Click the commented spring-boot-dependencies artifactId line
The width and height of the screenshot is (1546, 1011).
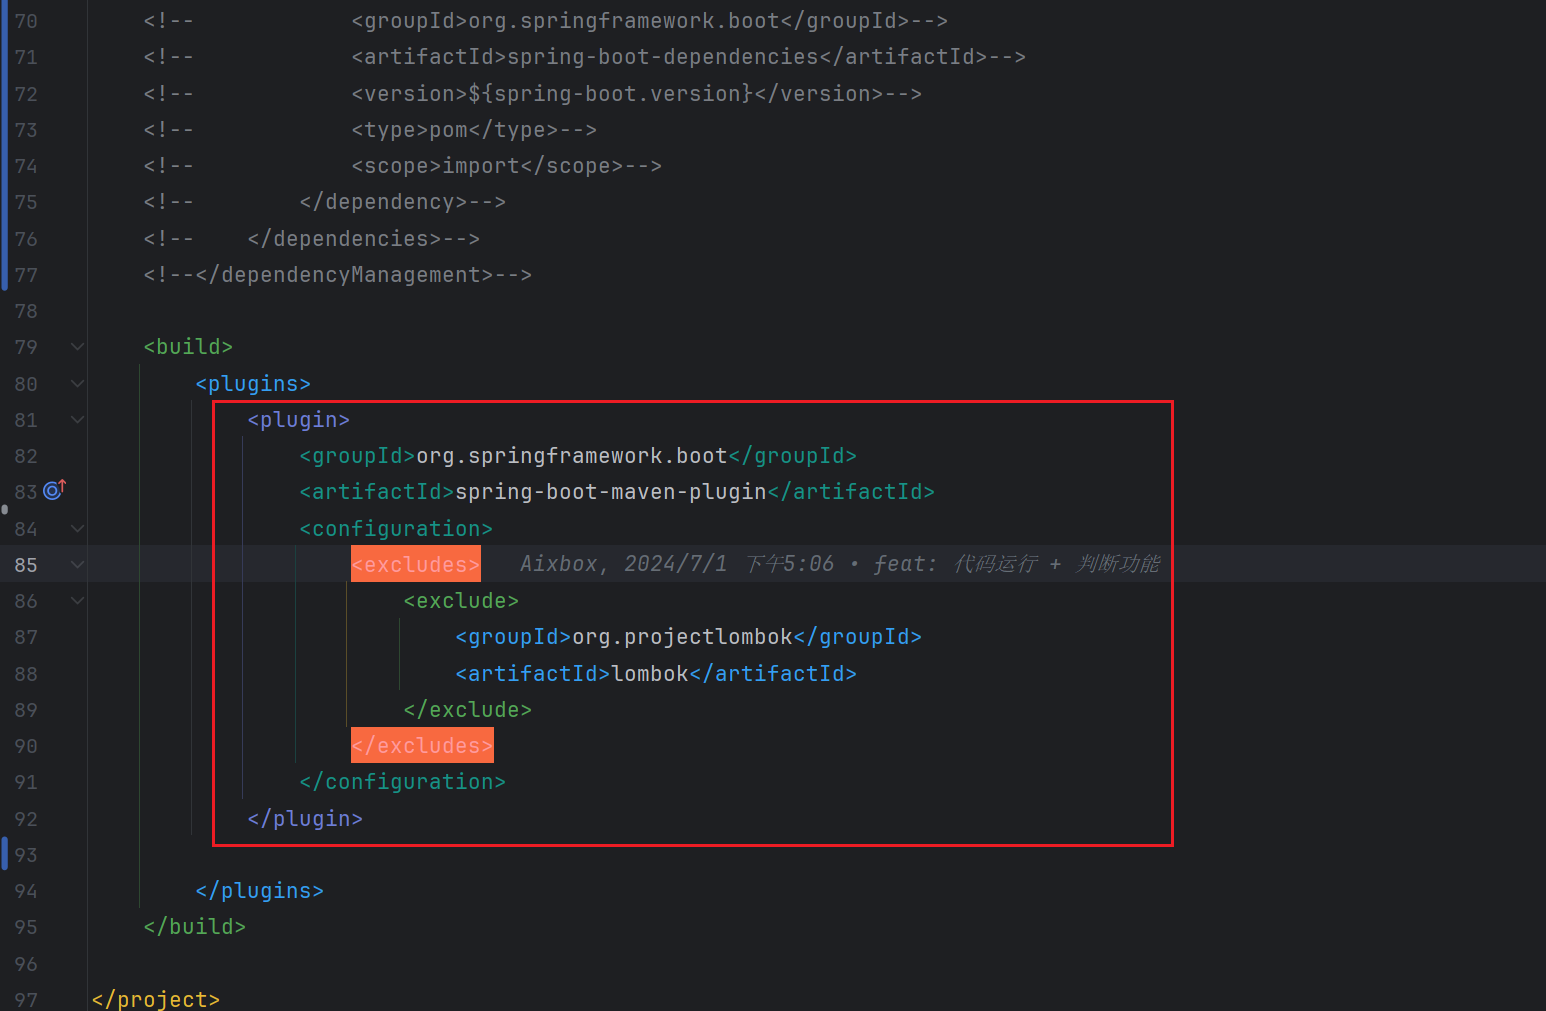(688, 57)
